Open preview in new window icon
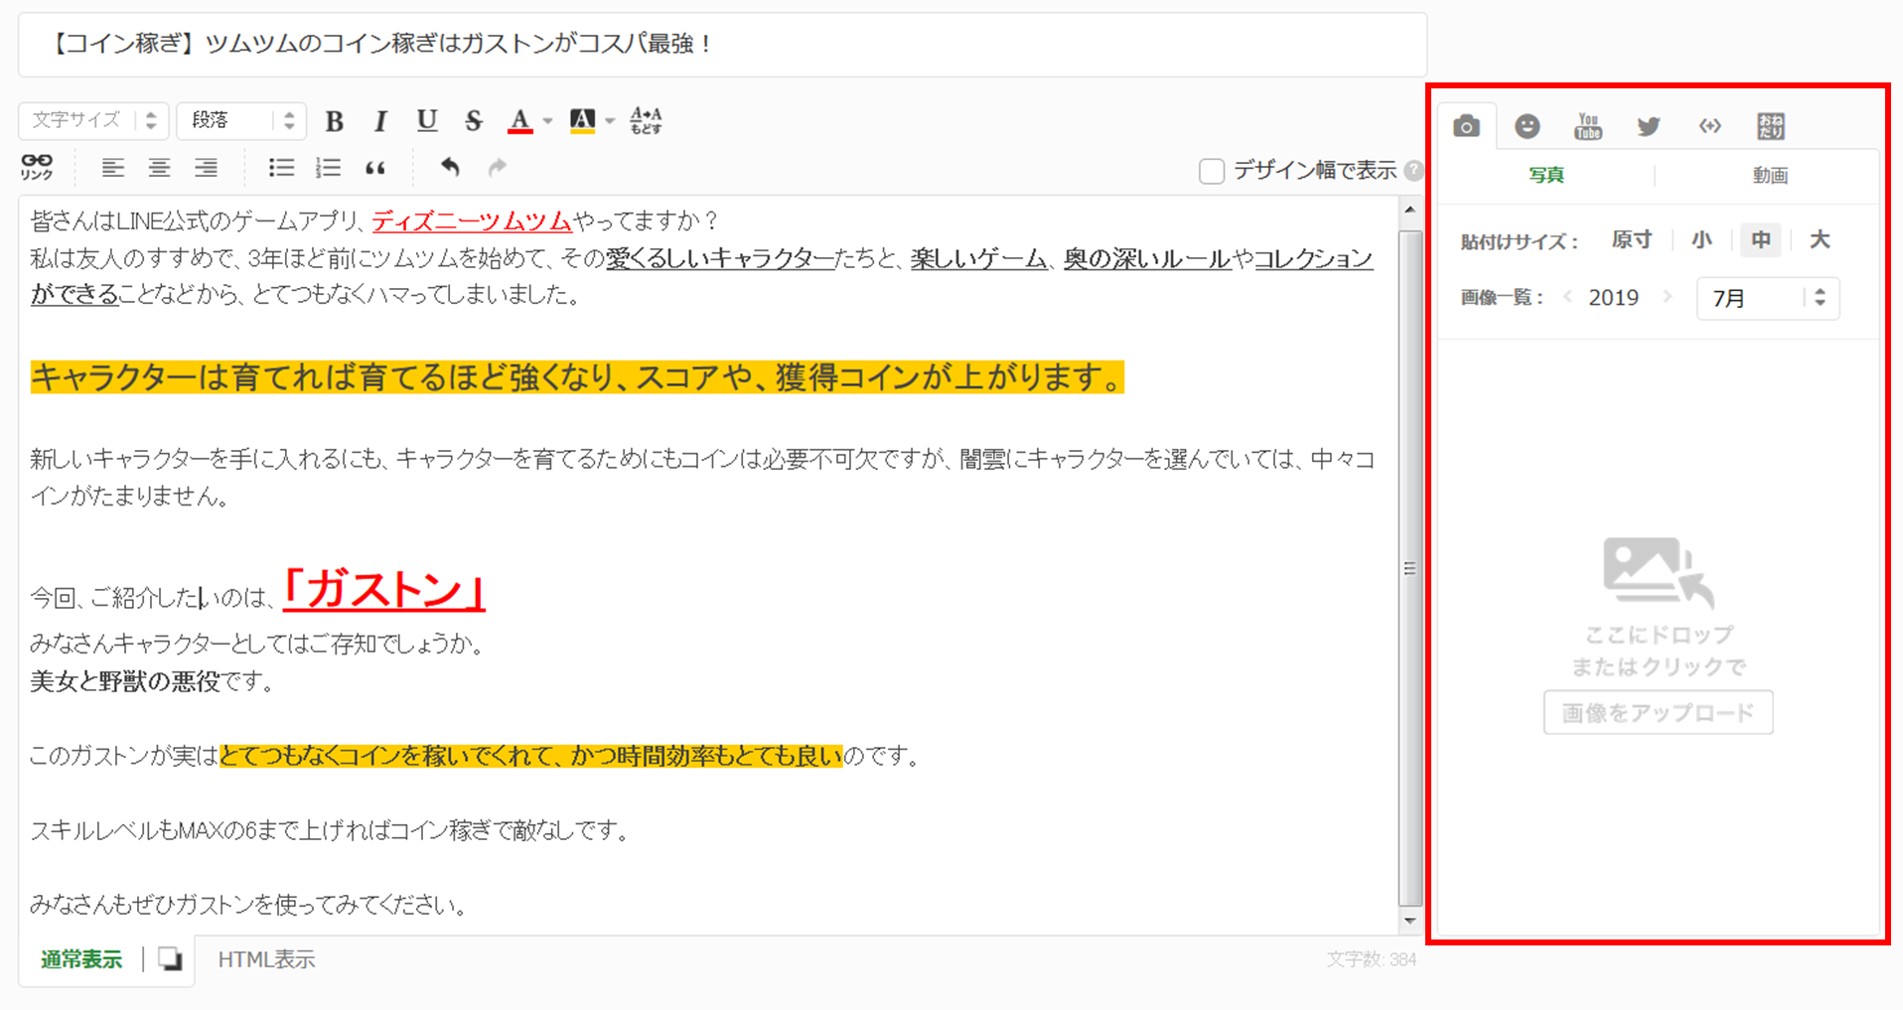Image resolution: width=1903 pixels, height=1010 pixels. tap(170, 959)
